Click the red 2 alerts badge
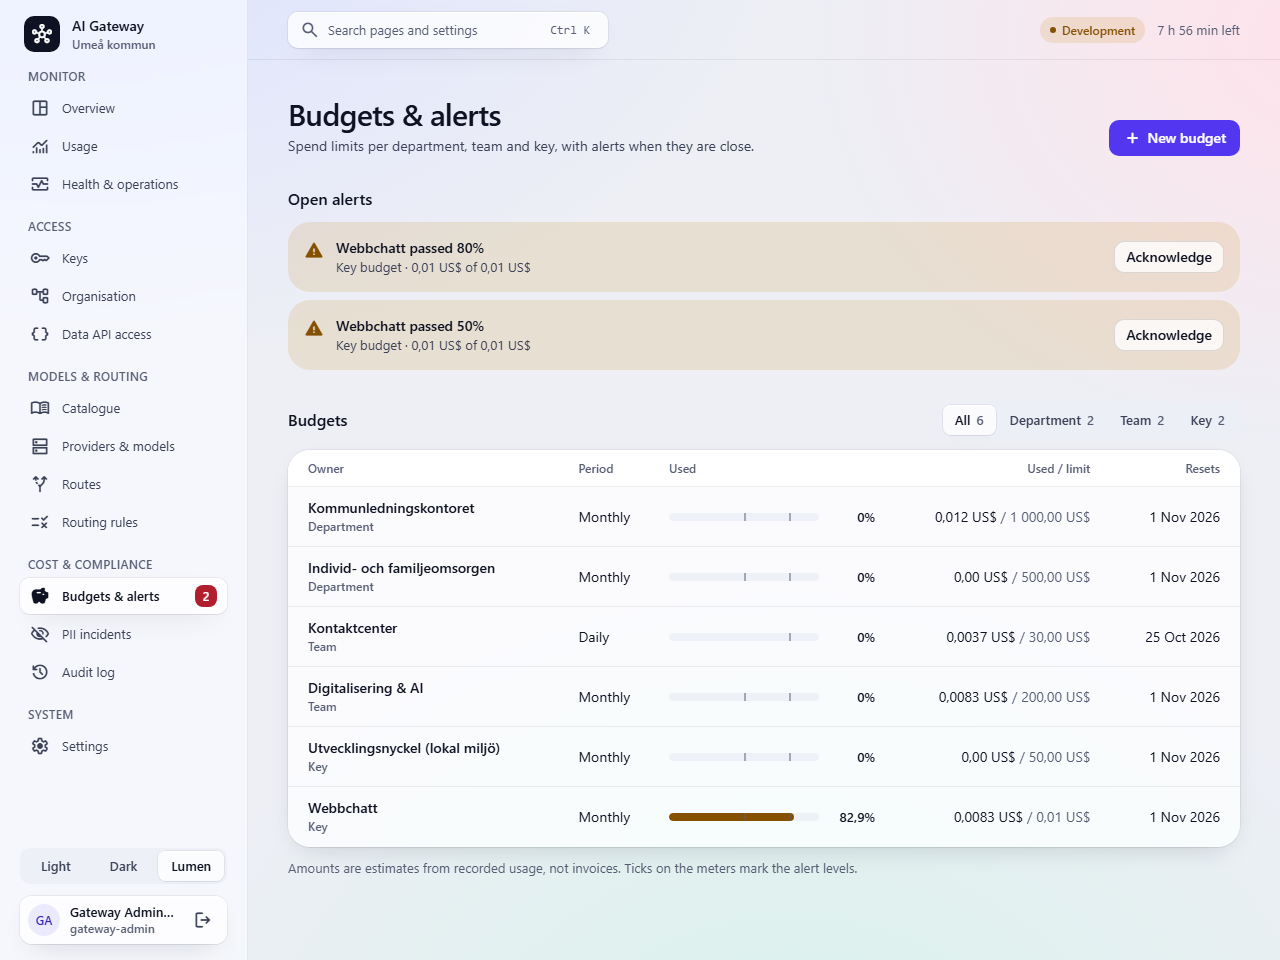 pyautogui.click(x=206, y=596)
